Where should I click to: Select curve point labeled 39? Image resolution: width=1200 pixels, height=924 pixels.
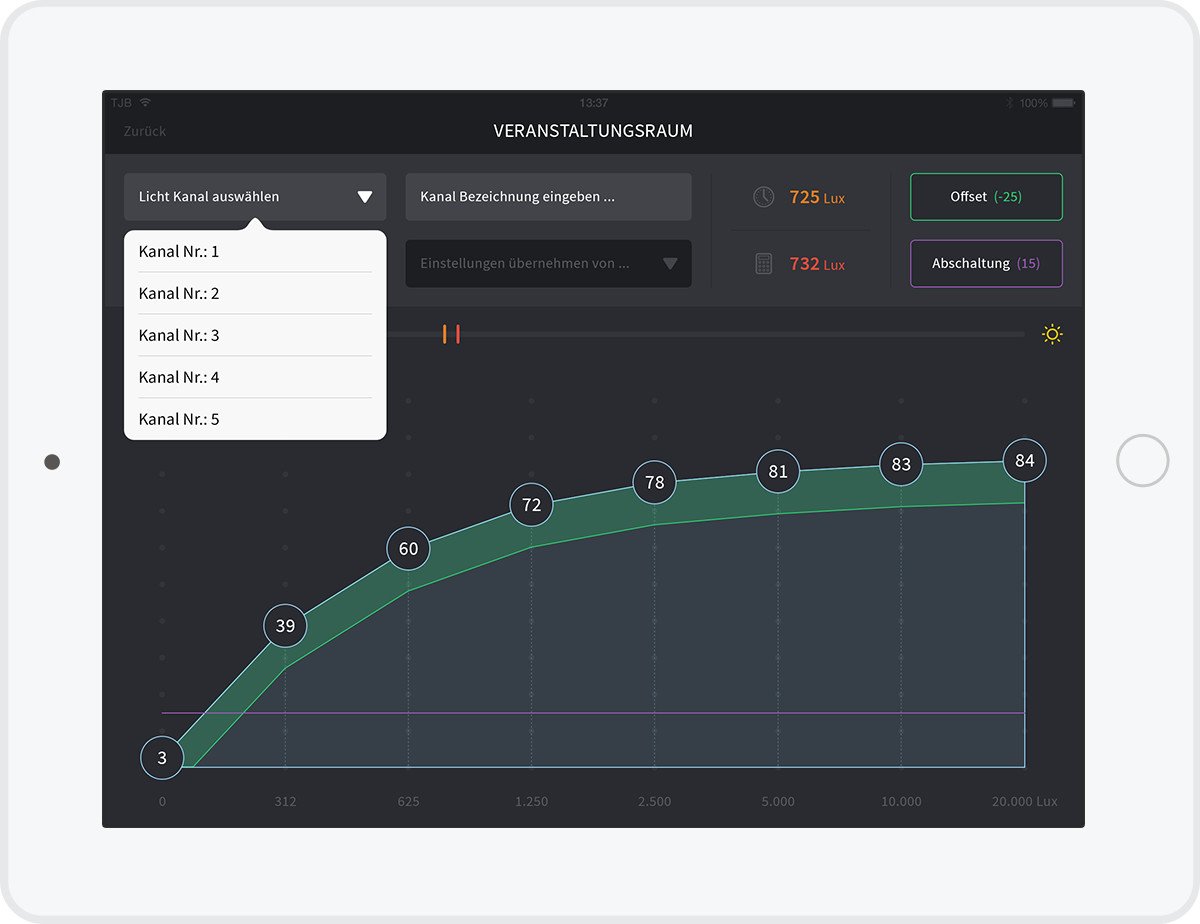pyautogui.click(x=285, y=626)
